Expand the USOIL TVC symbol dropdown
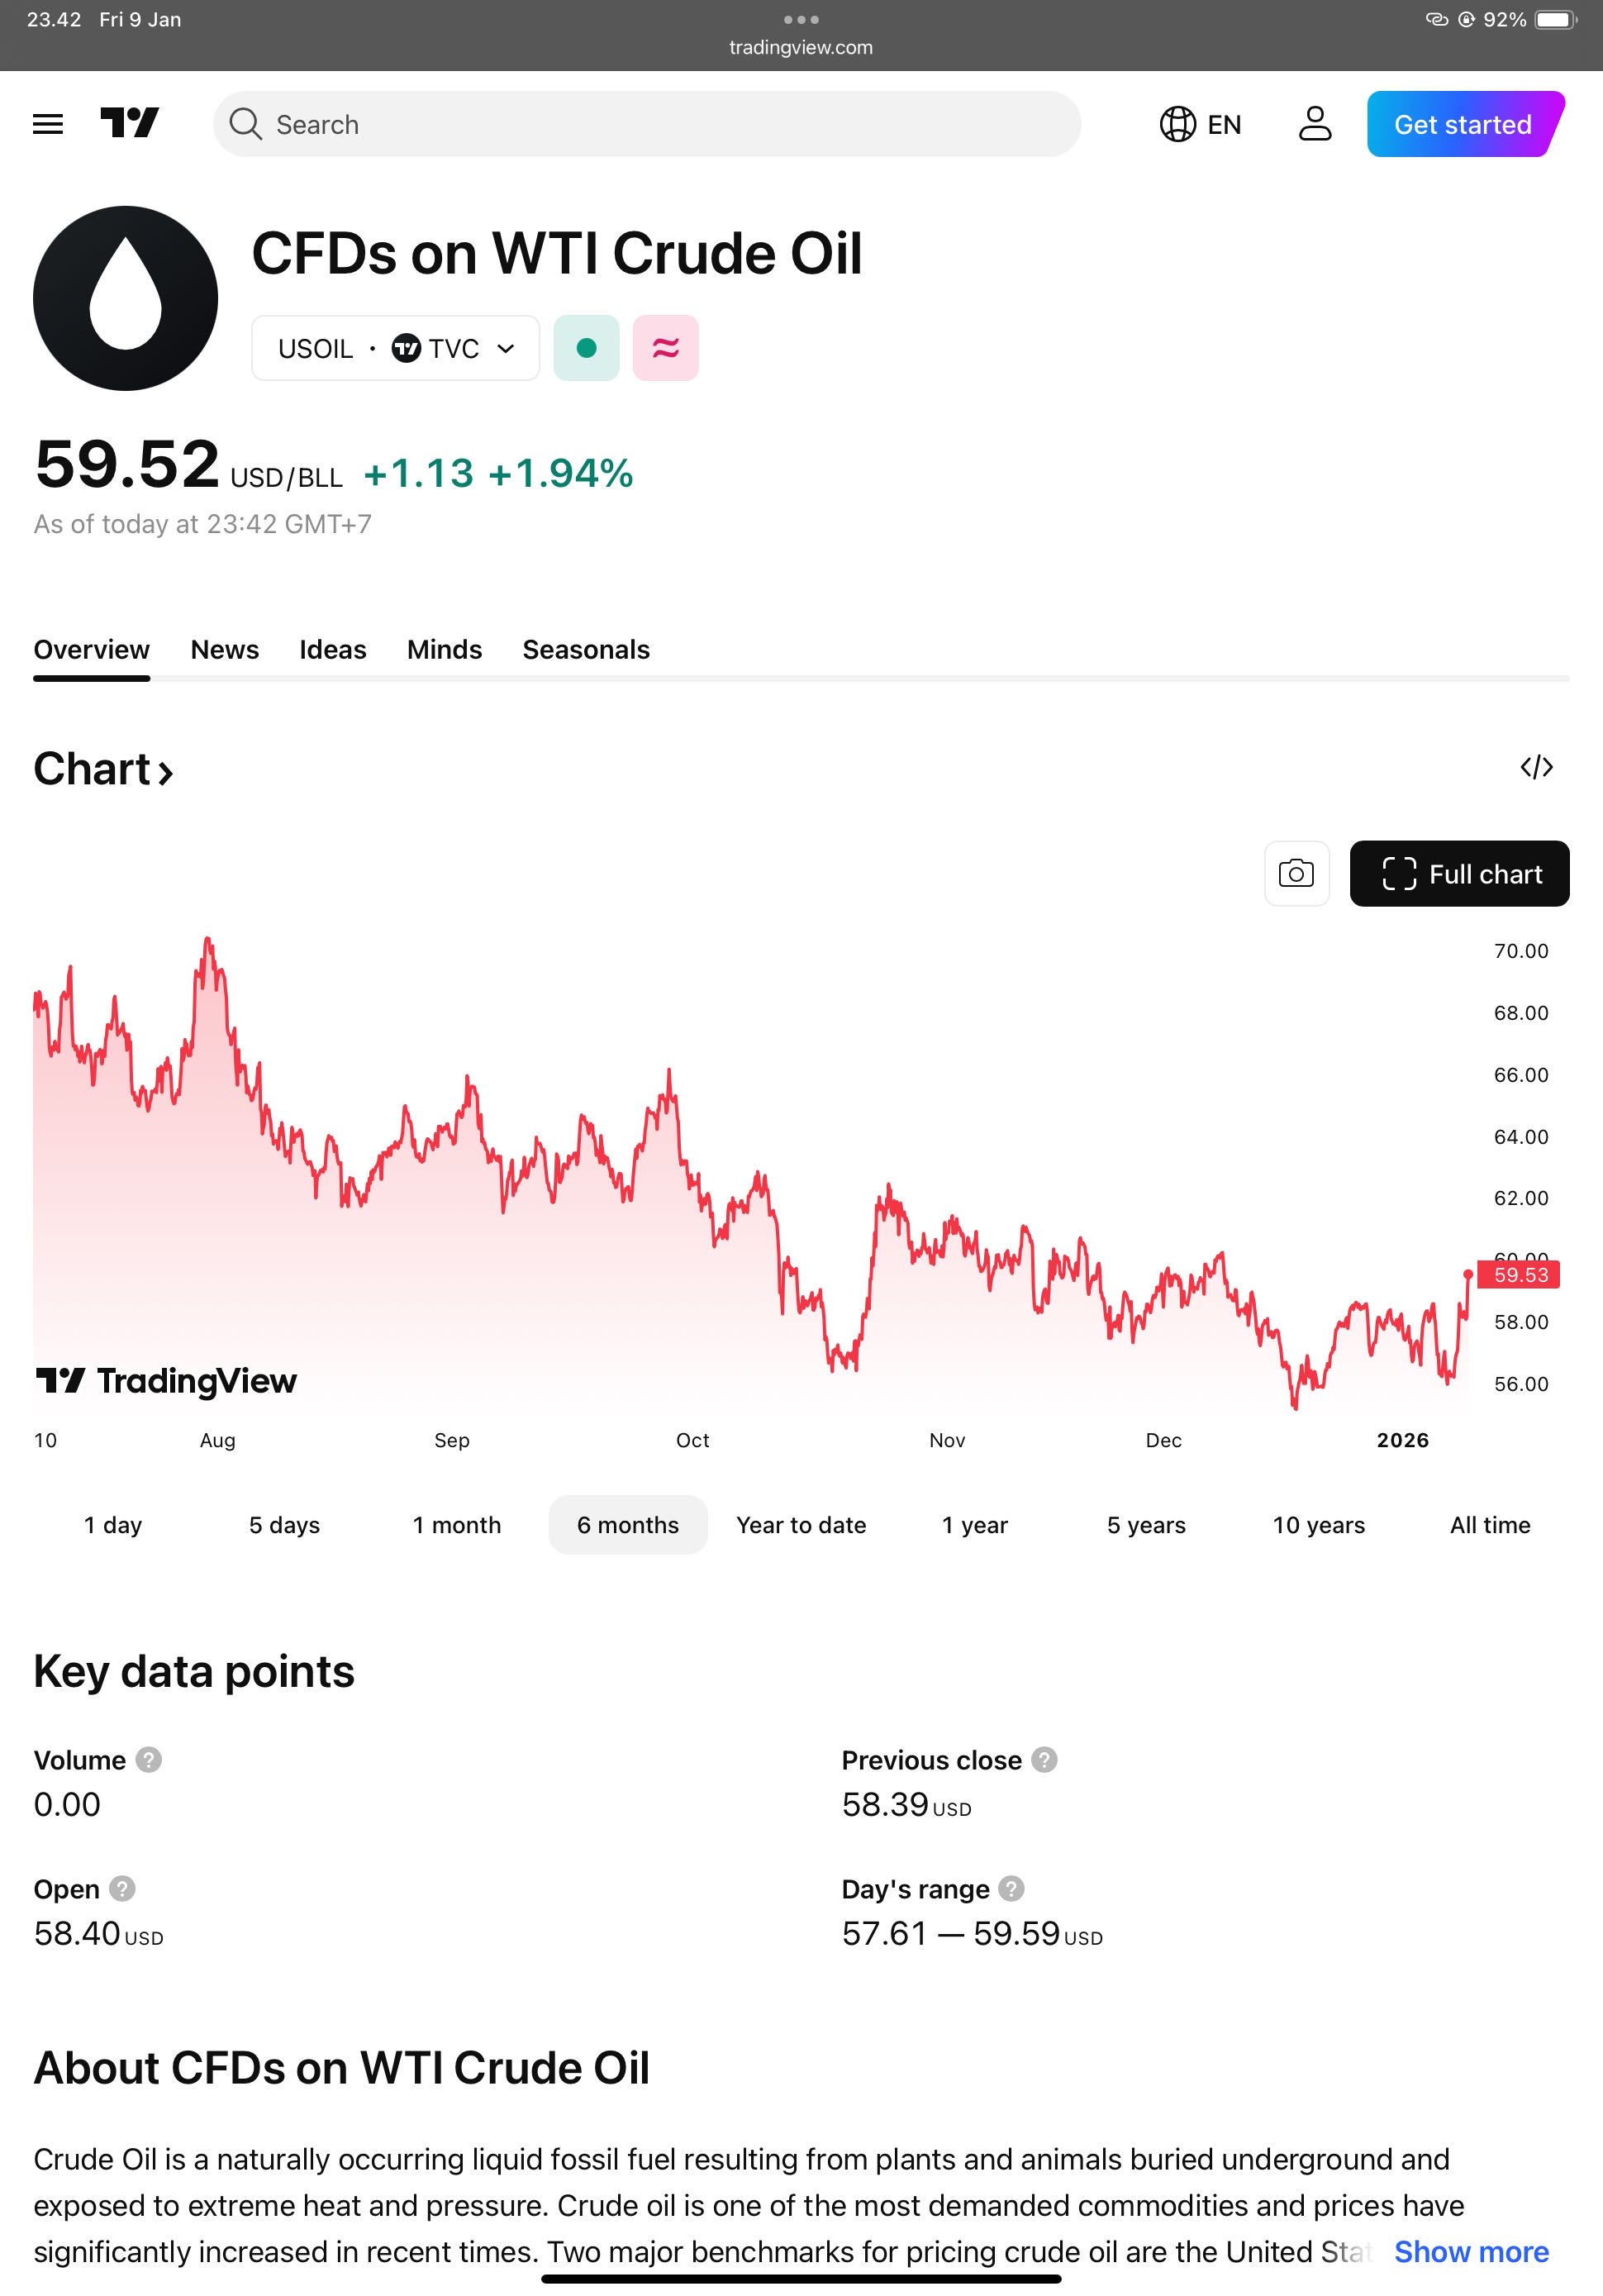This screenshot has height=2296, width=1603. coord(396,348)
